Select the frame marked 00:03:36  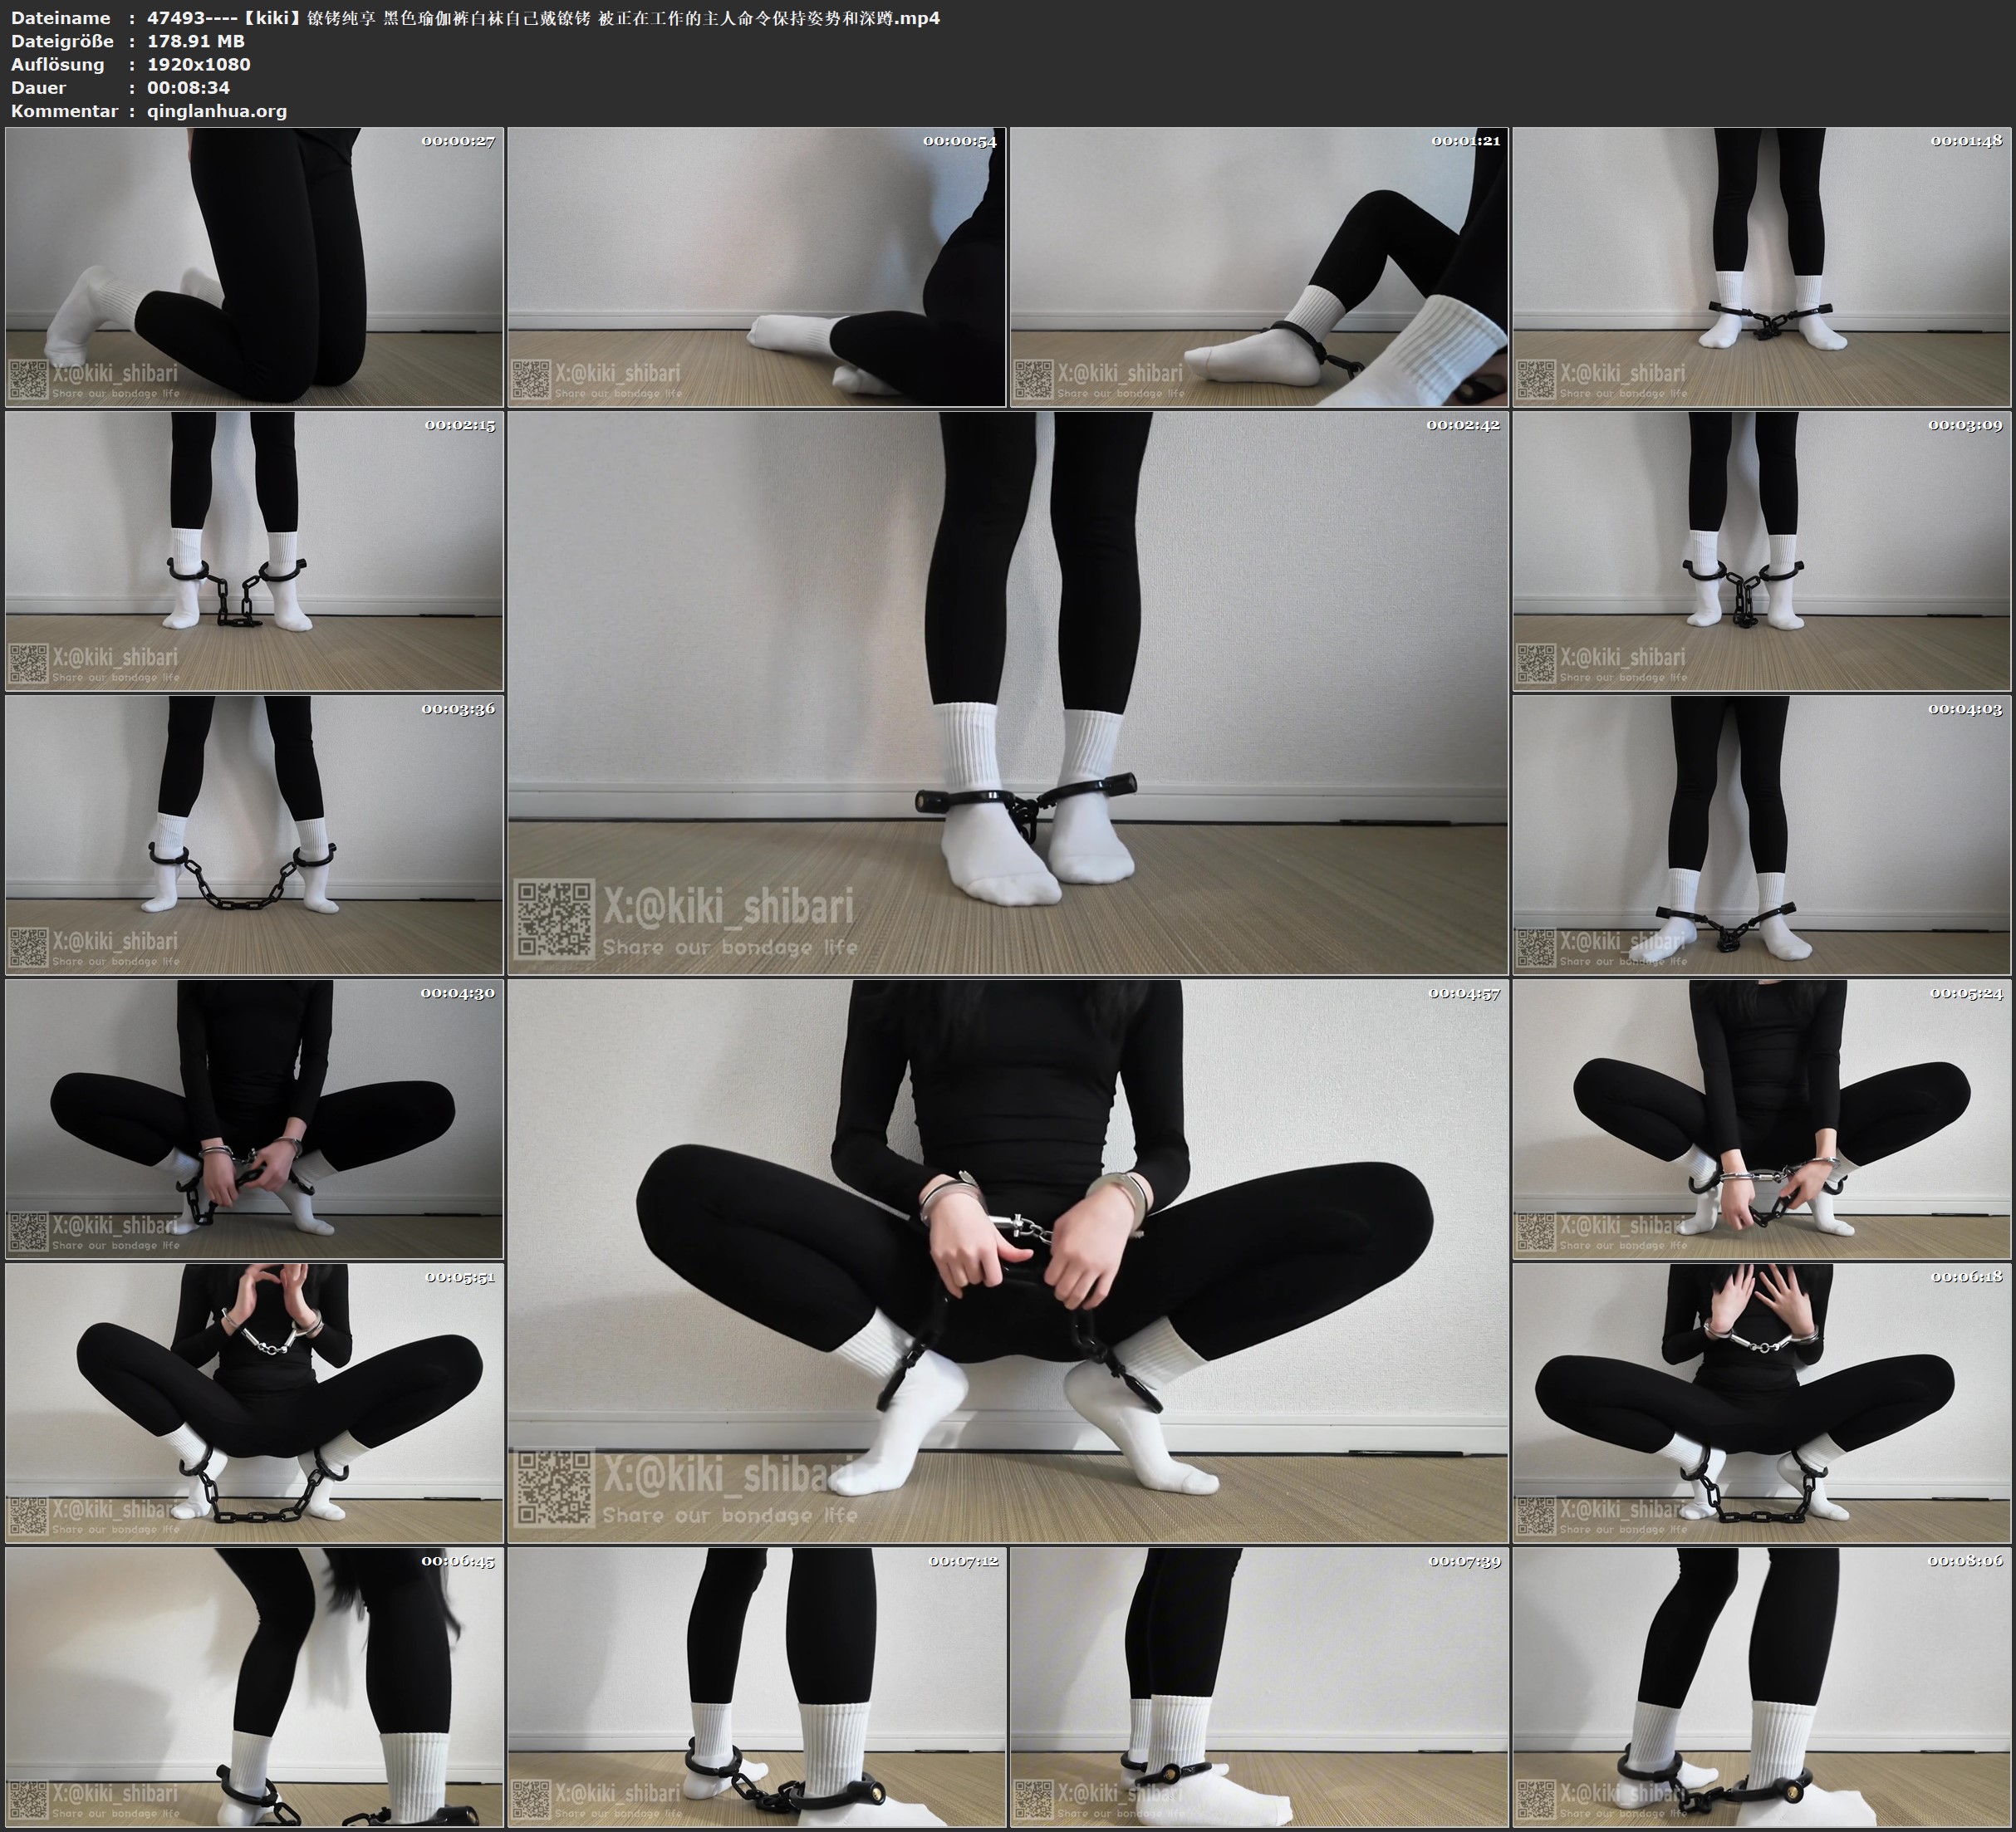pyautogui.click(x=254, y=834)
